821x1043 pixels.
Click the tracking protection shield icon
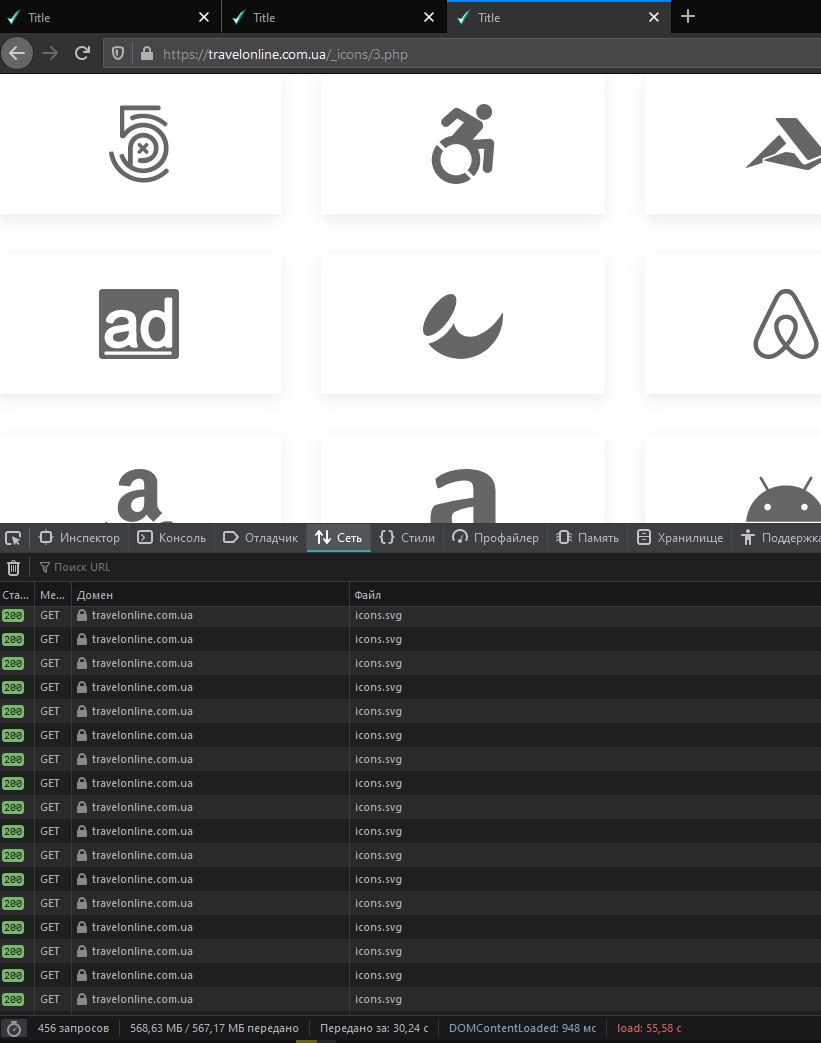118,53
